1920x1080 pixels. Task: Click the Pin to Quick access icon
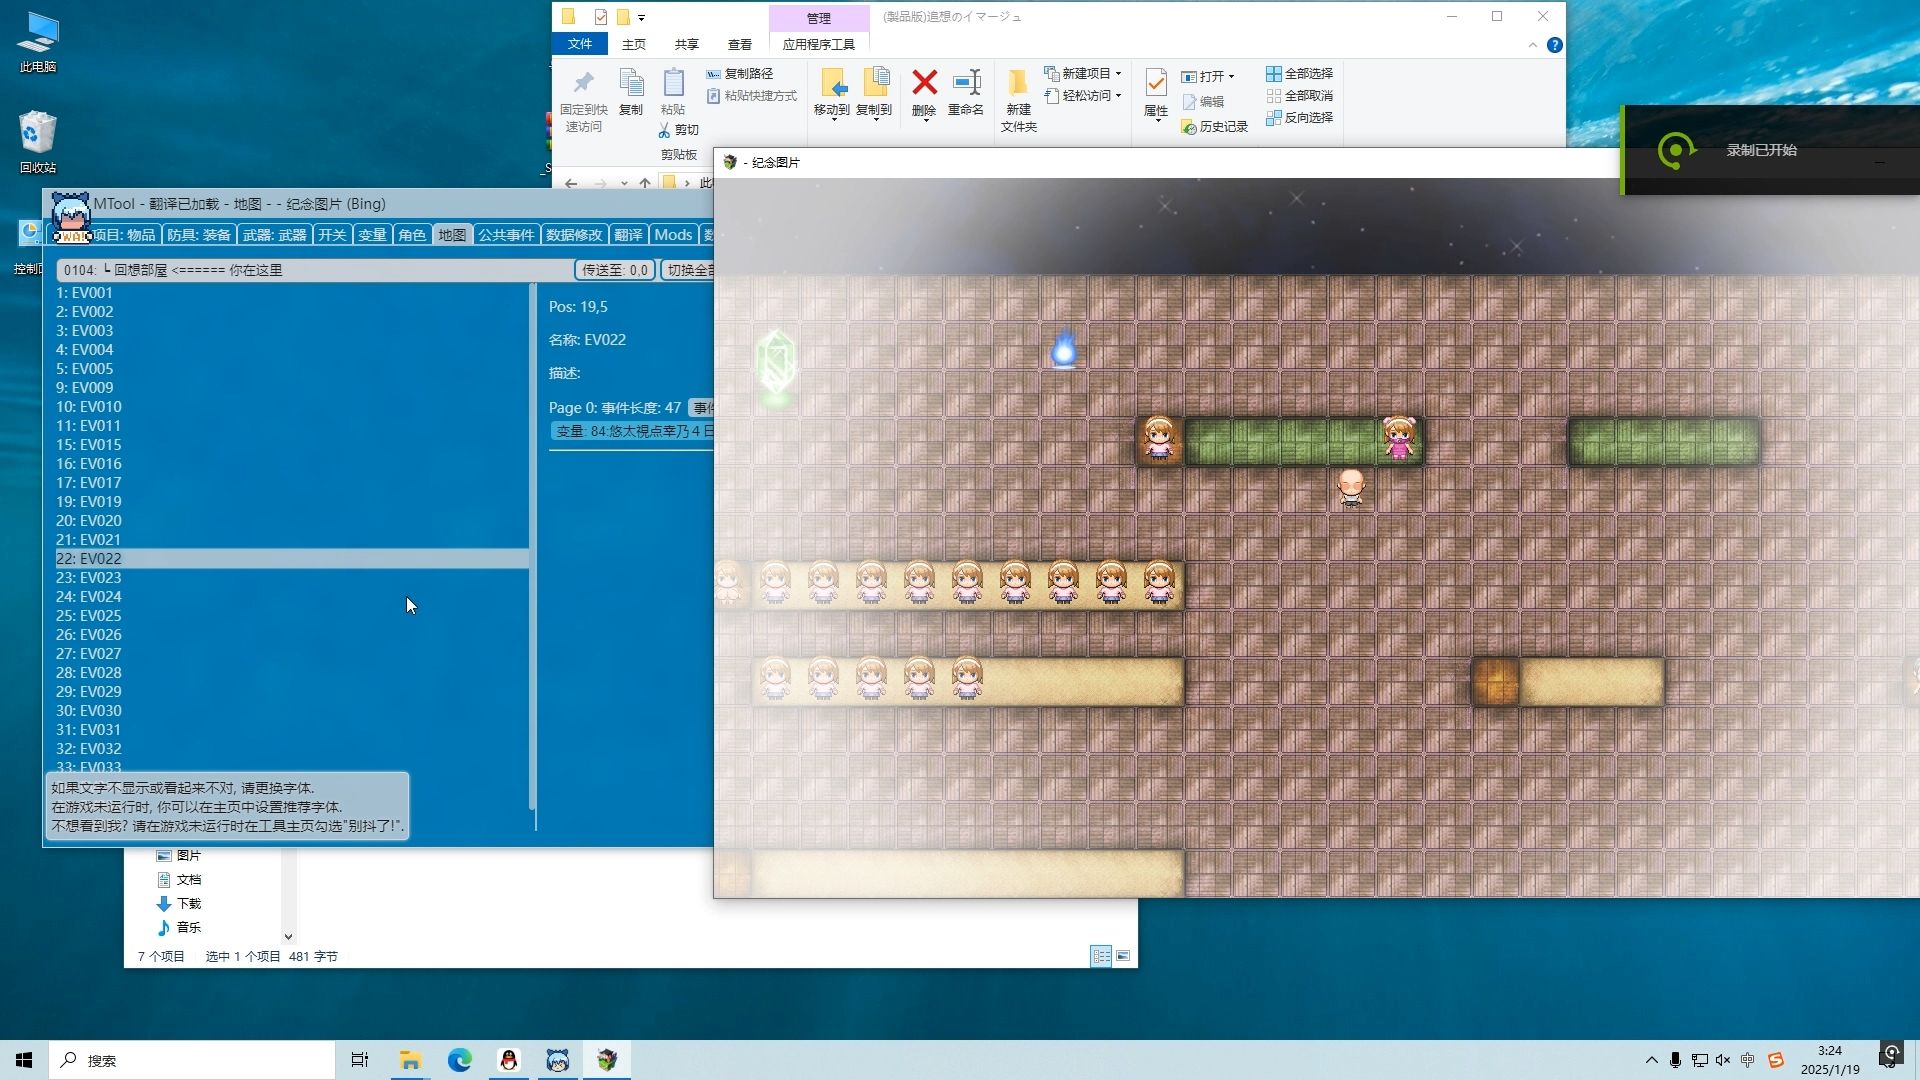pos(584,82)
